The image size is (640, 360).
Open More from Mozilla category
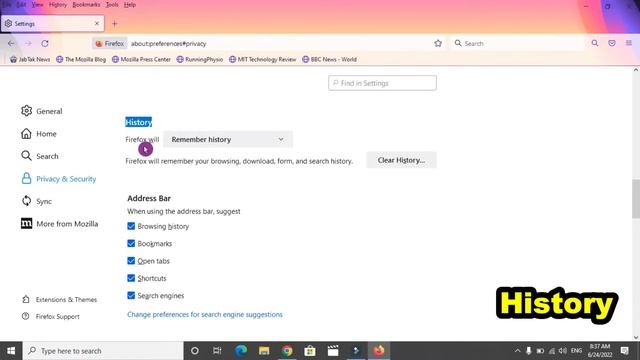click(x=60, y=224)
